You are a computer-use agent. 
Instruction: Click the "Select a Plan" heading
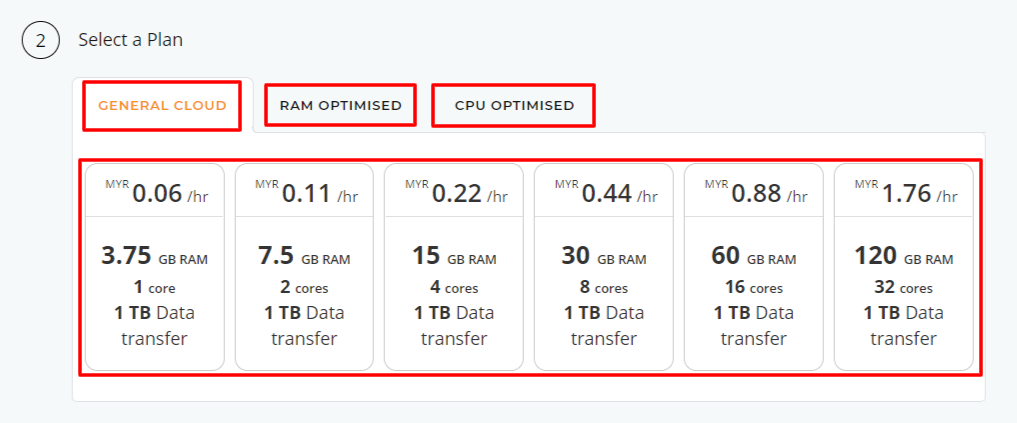tap(131, 40)
